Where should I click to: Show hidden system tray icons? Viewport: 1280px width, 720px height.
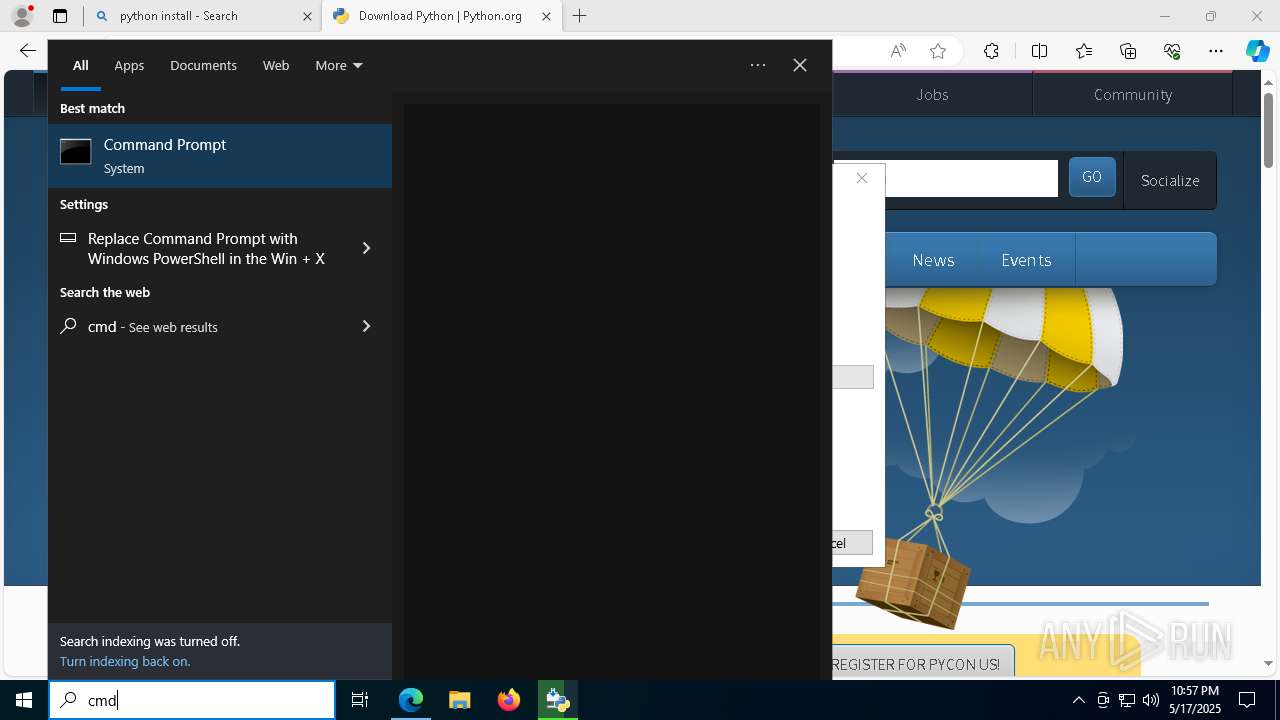pos(1079,700)
